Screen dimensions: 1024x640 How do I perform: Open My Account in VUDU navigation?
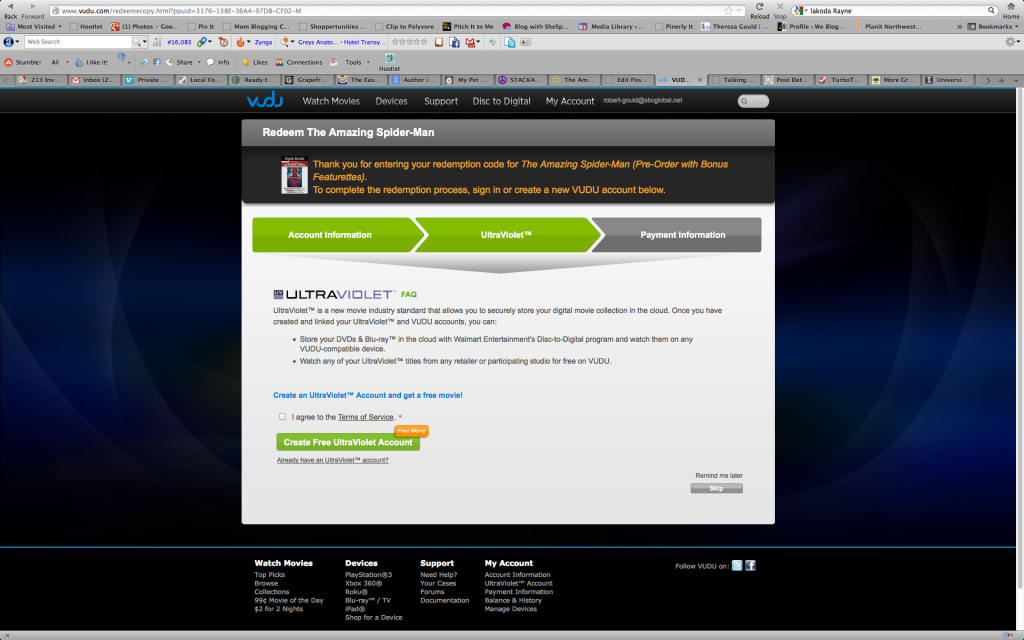pos(570,101)
